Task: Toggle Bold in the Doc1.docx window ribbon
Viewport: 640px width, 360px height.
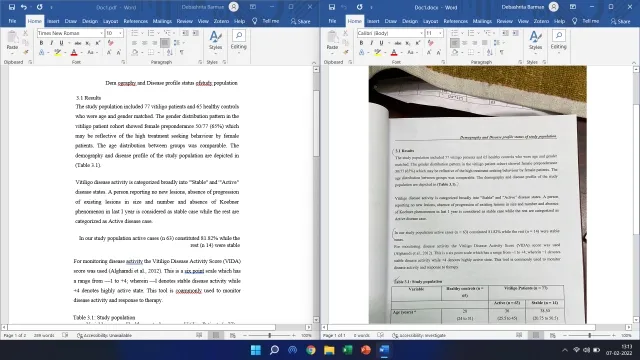Action: 361,43
